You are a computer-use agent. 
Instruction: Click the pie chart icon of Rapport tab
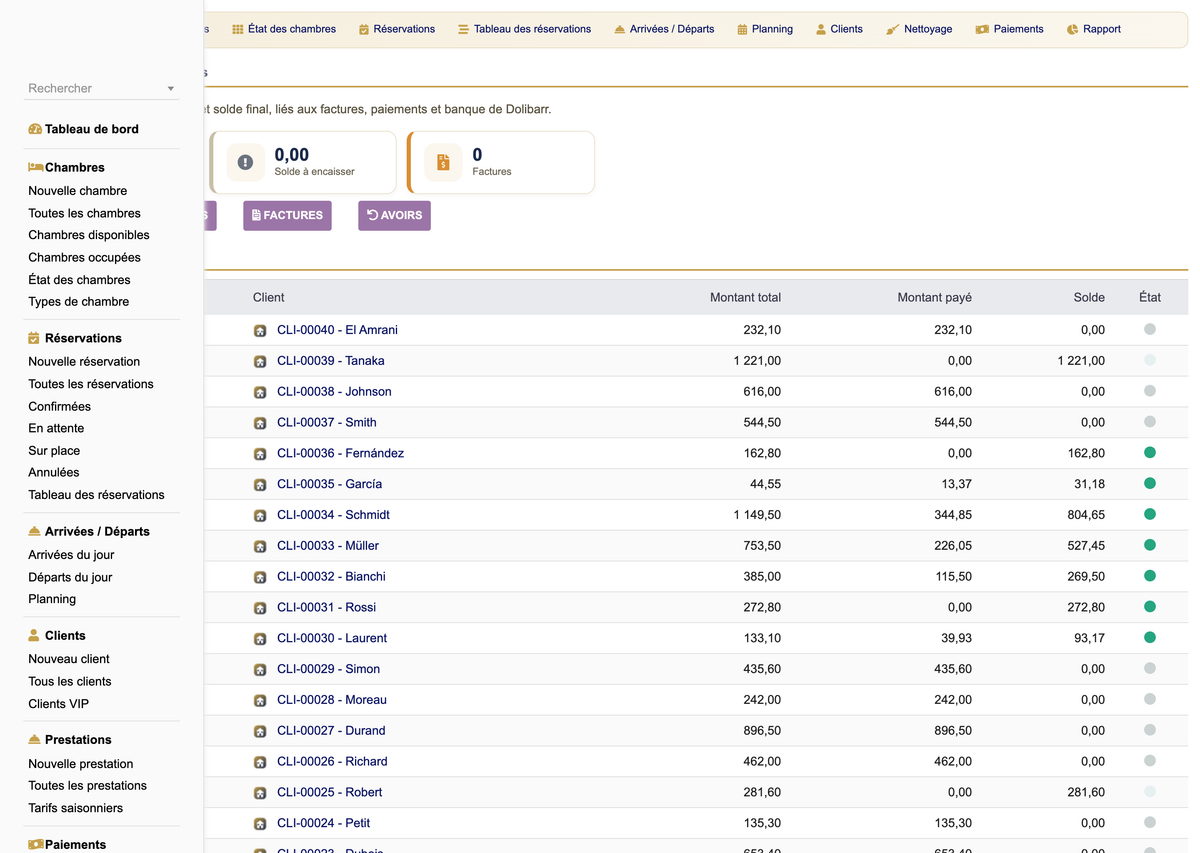click(x=1072, y=29)
